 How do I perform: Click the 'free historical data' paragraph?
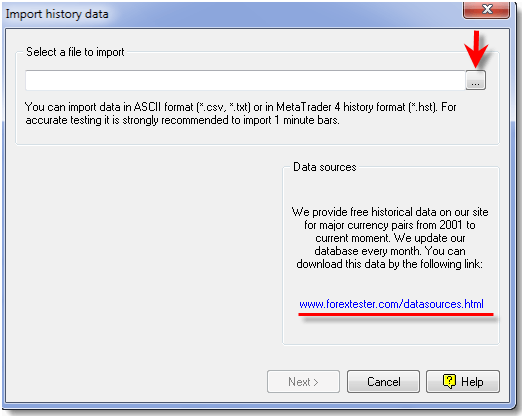click(390, 238)
